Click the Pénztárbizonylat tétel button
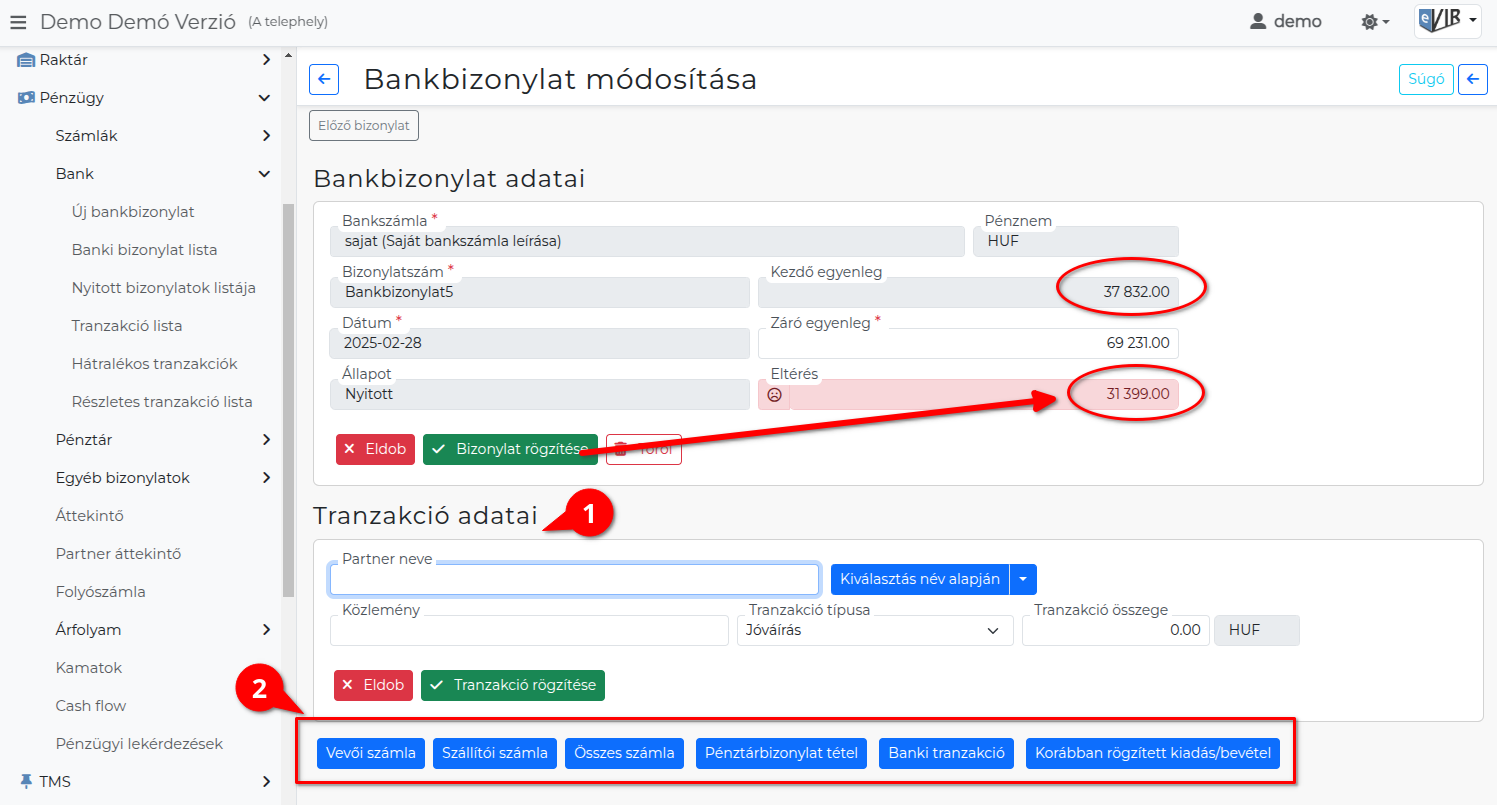 pos(782,753)
